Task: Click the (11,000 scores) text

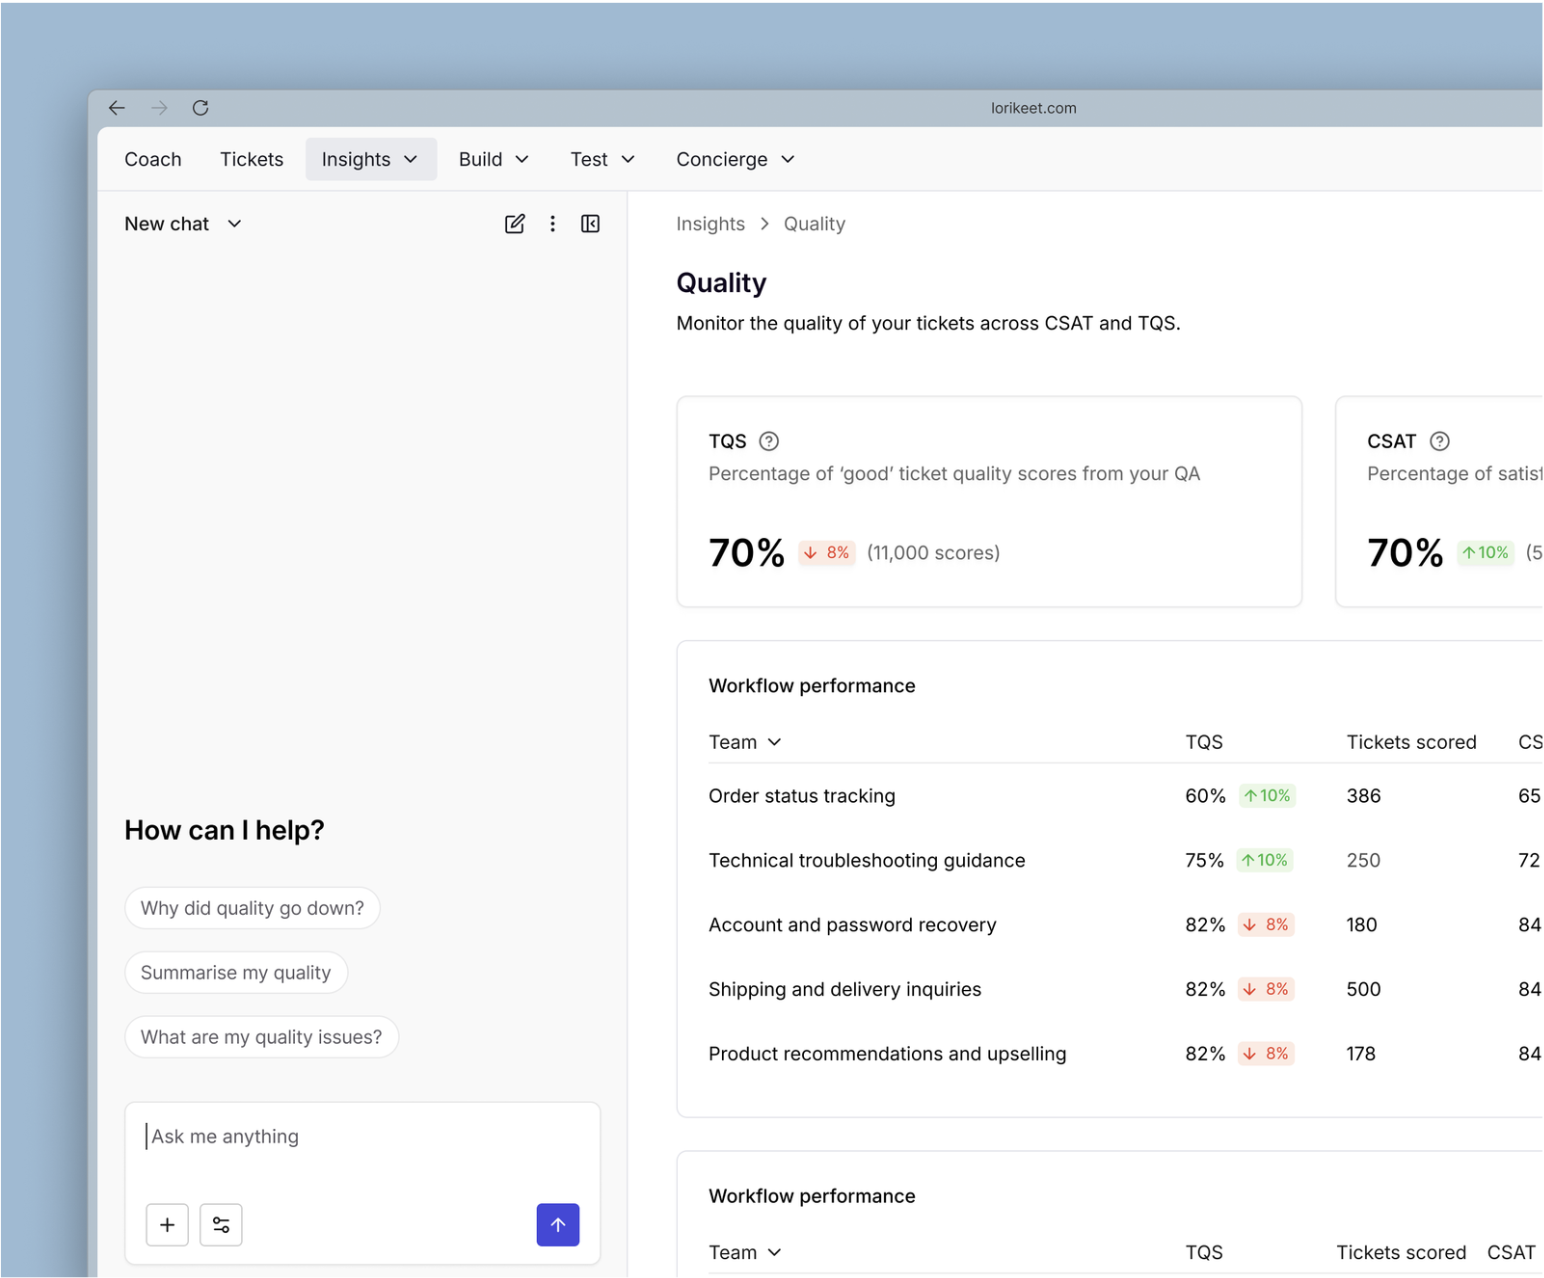Action: coord(933,553)
